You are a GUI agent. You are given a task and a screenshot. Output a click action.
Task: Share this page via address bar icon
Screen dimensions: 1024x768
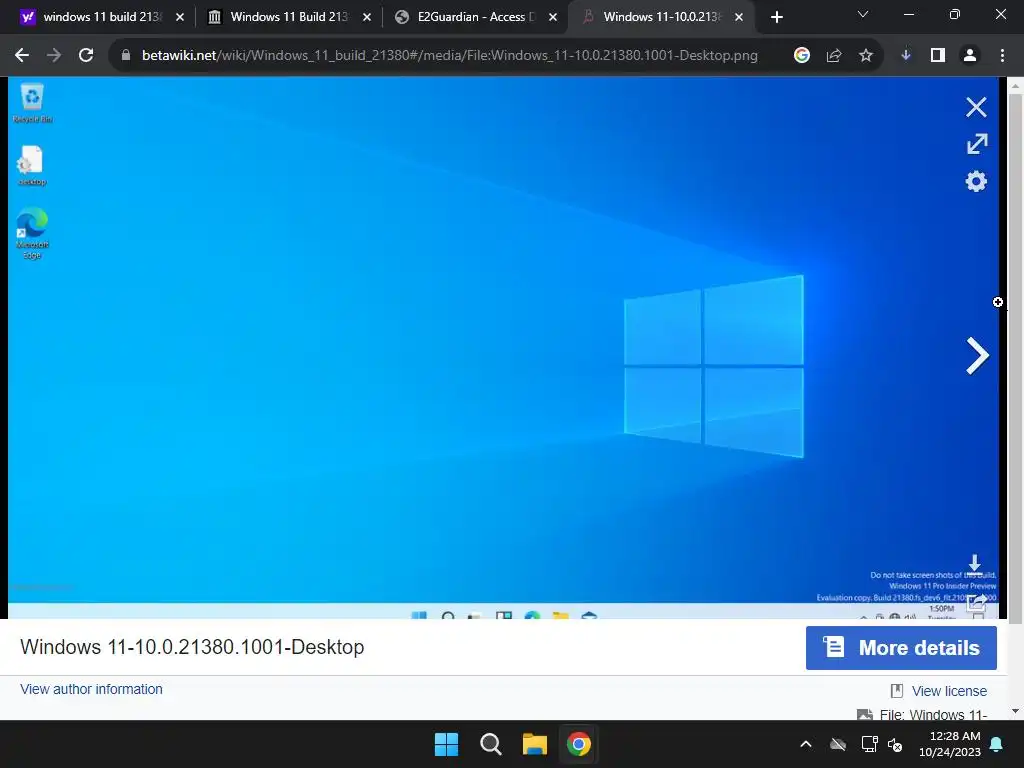[834, 56]
